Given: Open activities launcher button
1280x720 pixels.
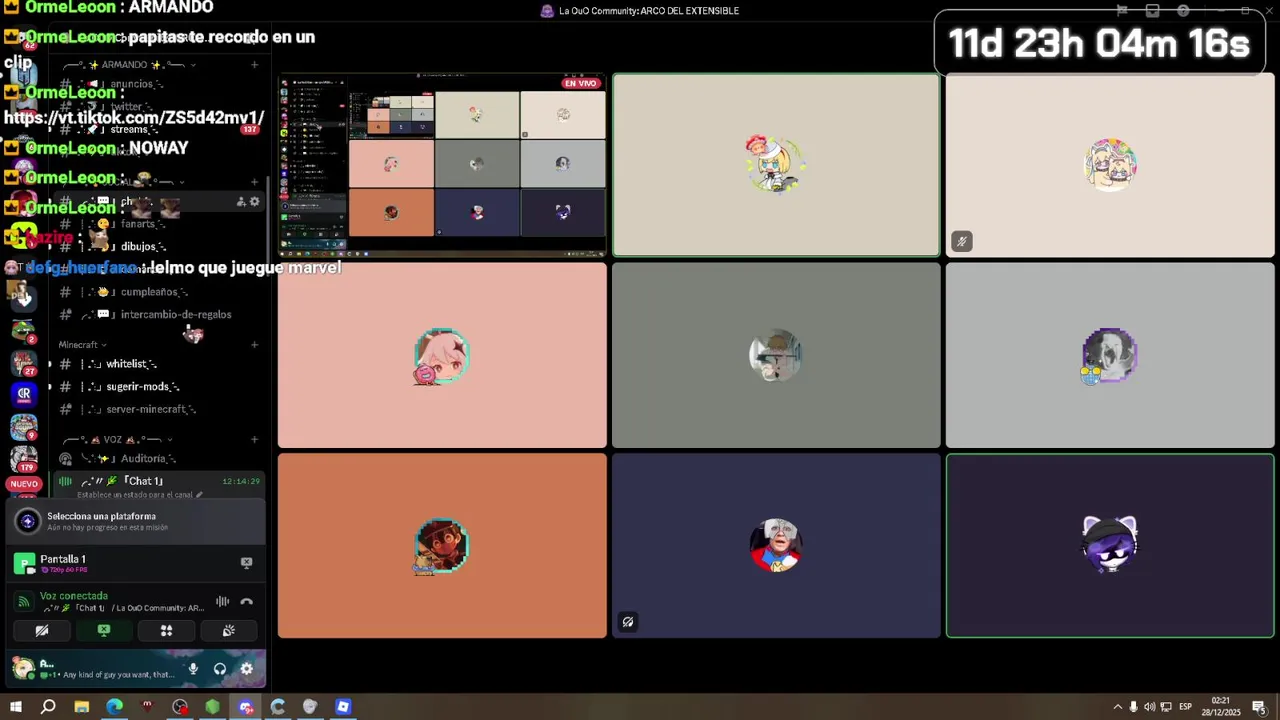Looking at the screenshot, I should point(166,631).
